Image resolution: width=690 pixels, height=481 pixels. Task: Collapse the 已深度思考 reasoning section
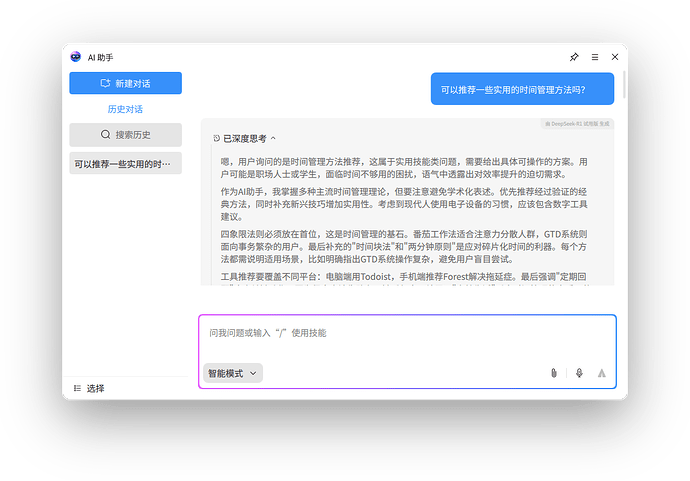pyautogui.click(x=273, y=139)
